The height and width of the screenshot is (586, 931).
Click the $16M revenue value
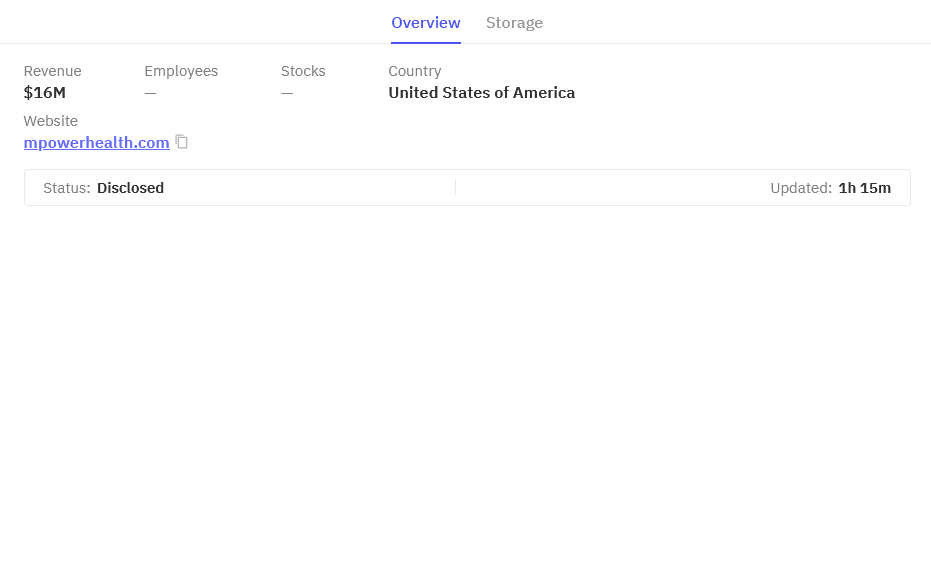pos(45,93)
